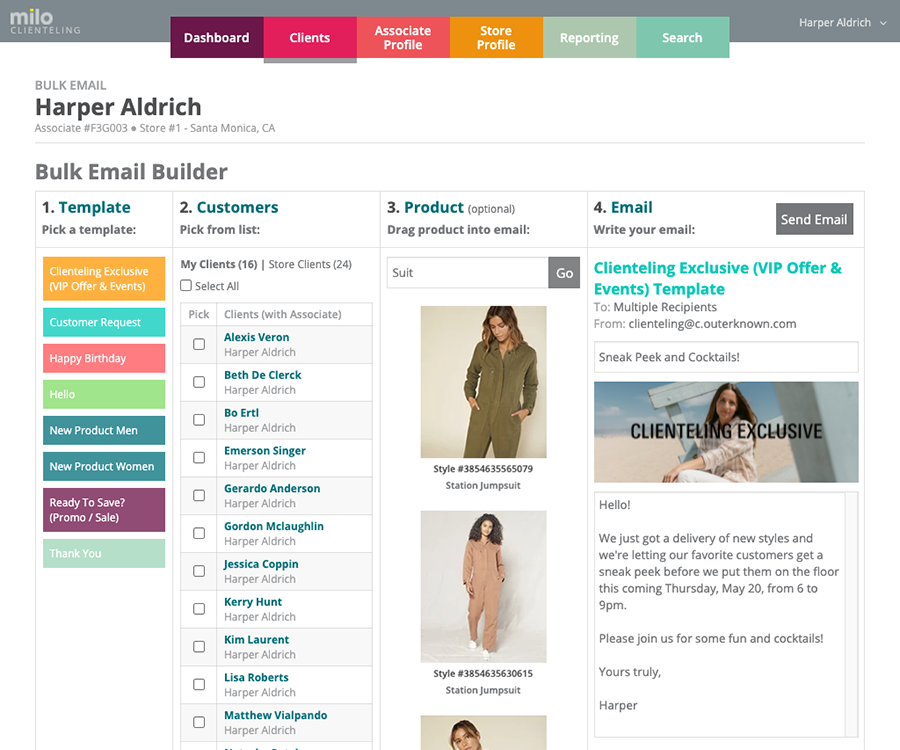Check the box for Alexis Veron
This screenshot has width=900, height=750.
coord(199,344)
